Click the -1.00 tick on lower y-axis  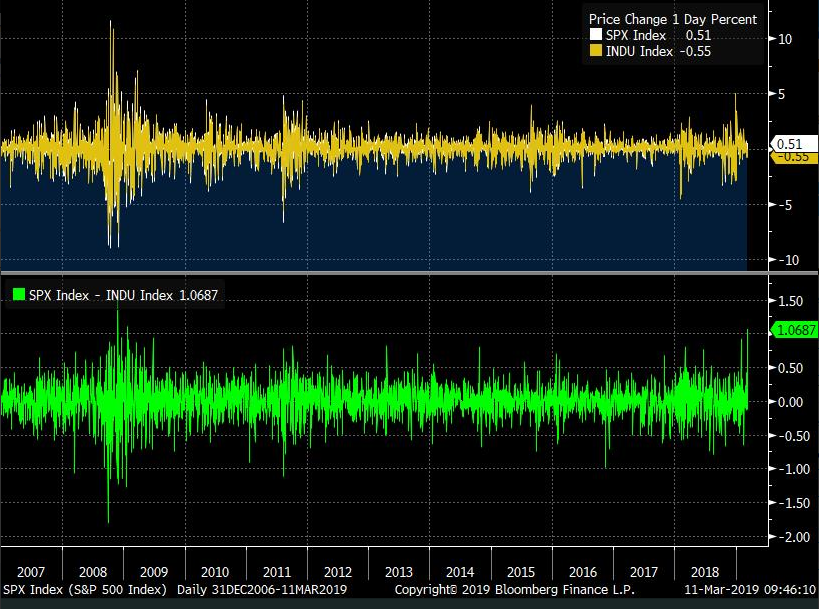793,469
